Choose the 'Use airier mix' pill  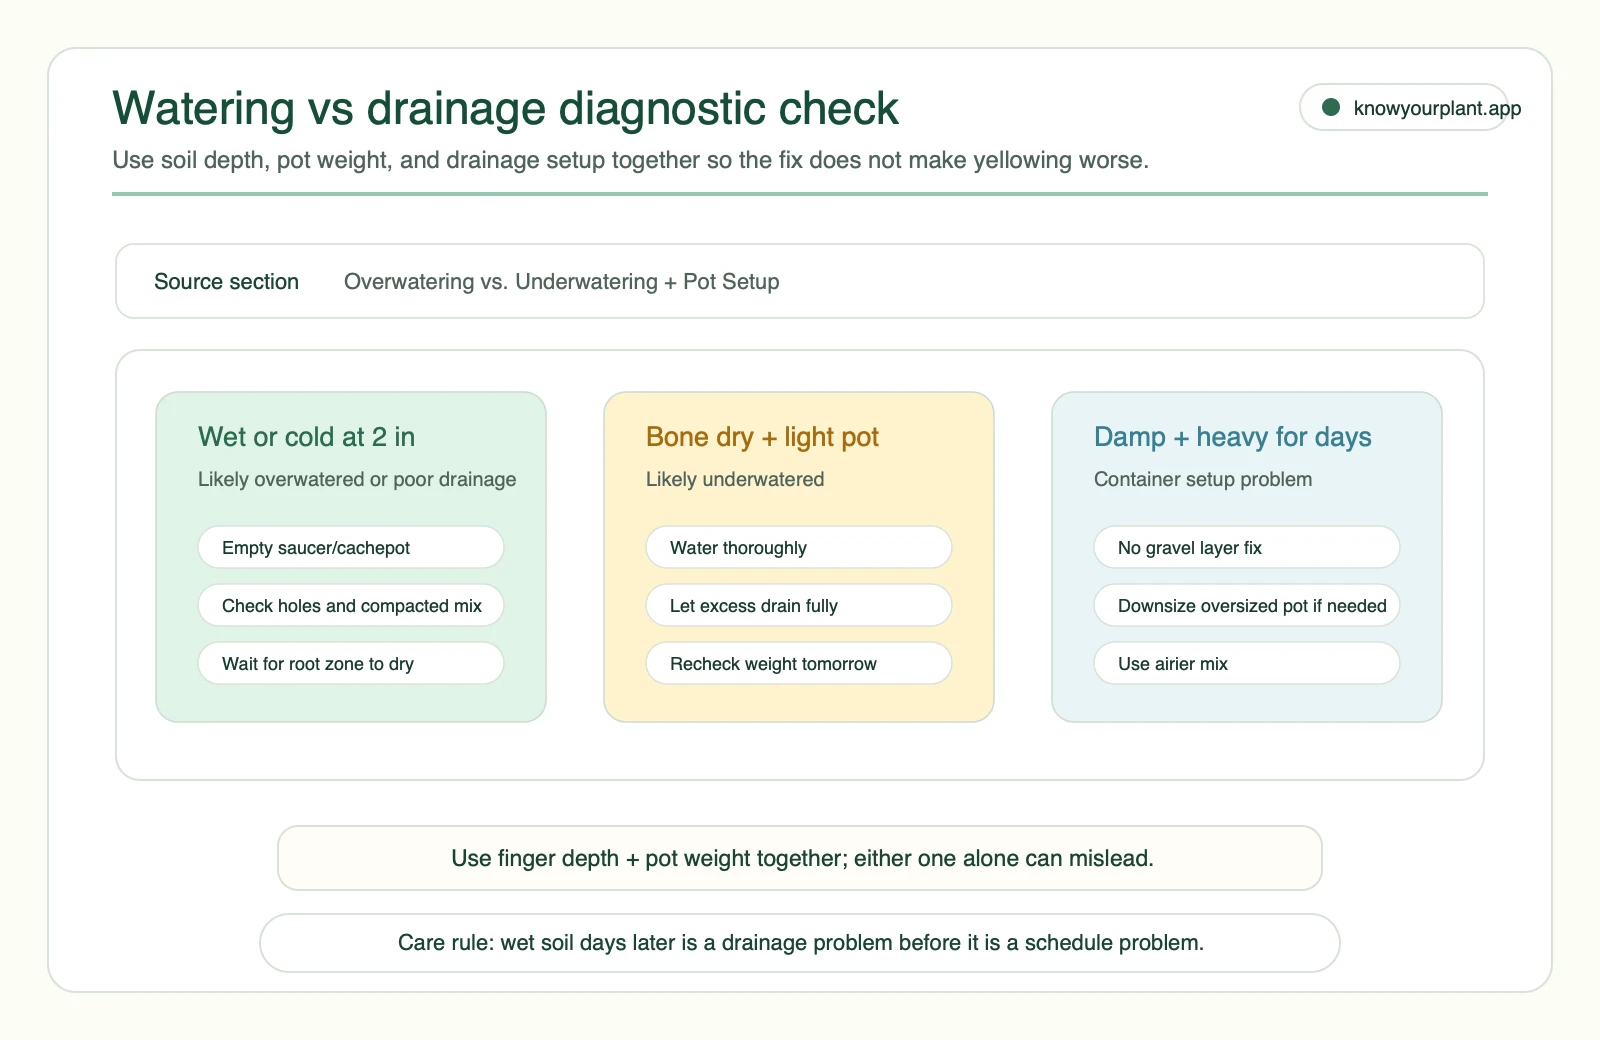tap(1247, 663)
